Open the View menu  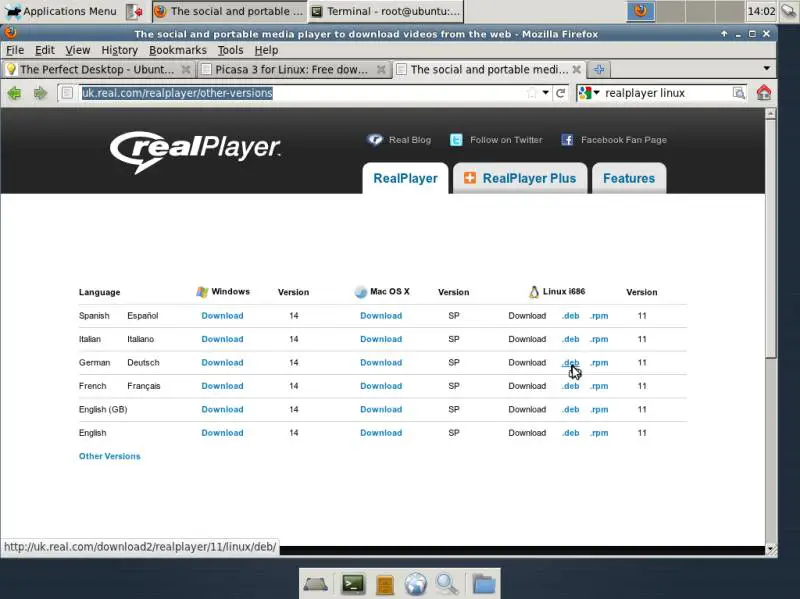point(78,50)
